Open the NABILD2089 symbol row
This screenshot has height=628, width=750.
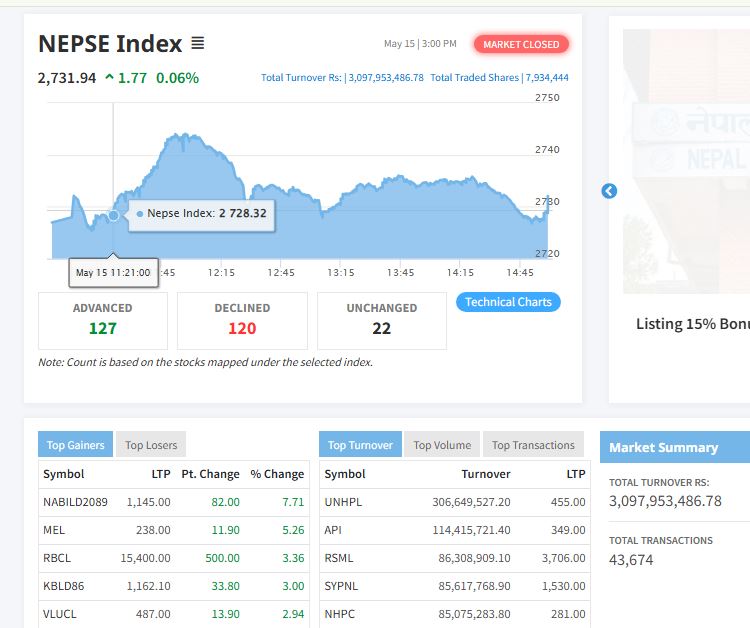[x=174, y=502]
